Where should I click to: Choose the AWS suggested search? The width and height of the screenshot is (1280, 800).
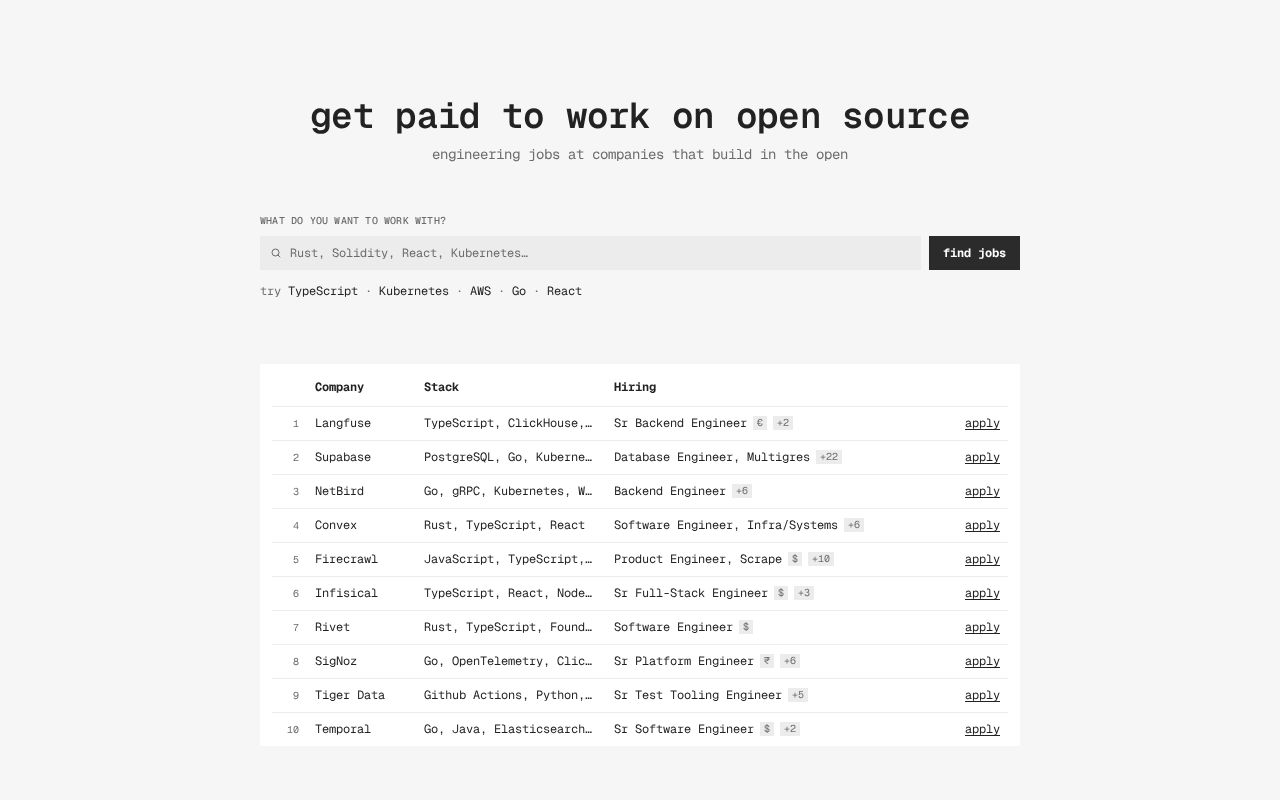point(481,291)
